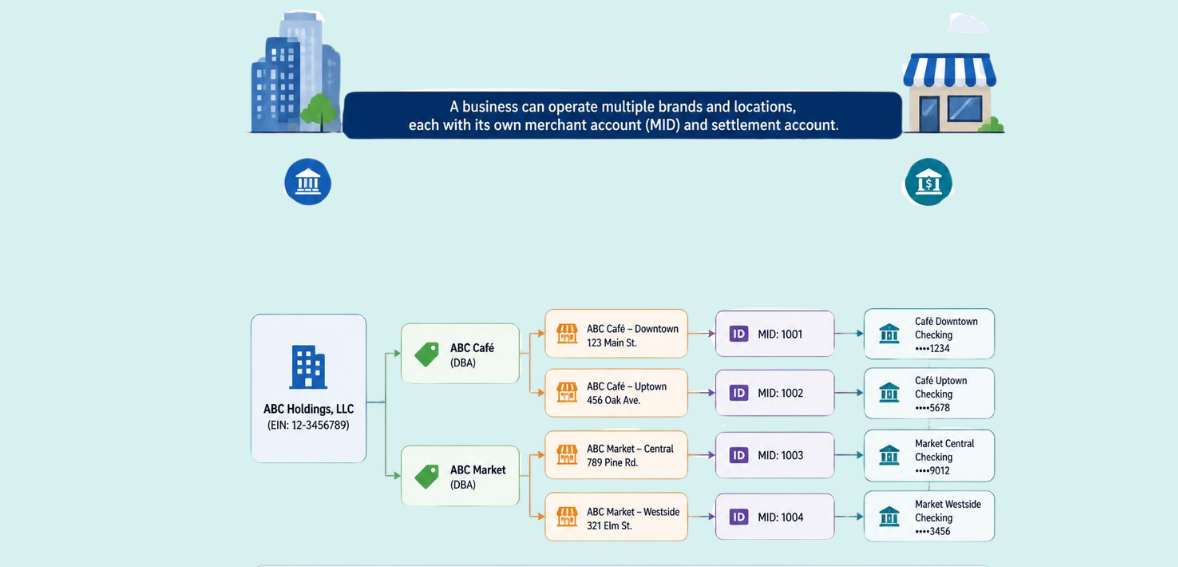Click the ABC Holdings building icon

[x=308, y=367]
